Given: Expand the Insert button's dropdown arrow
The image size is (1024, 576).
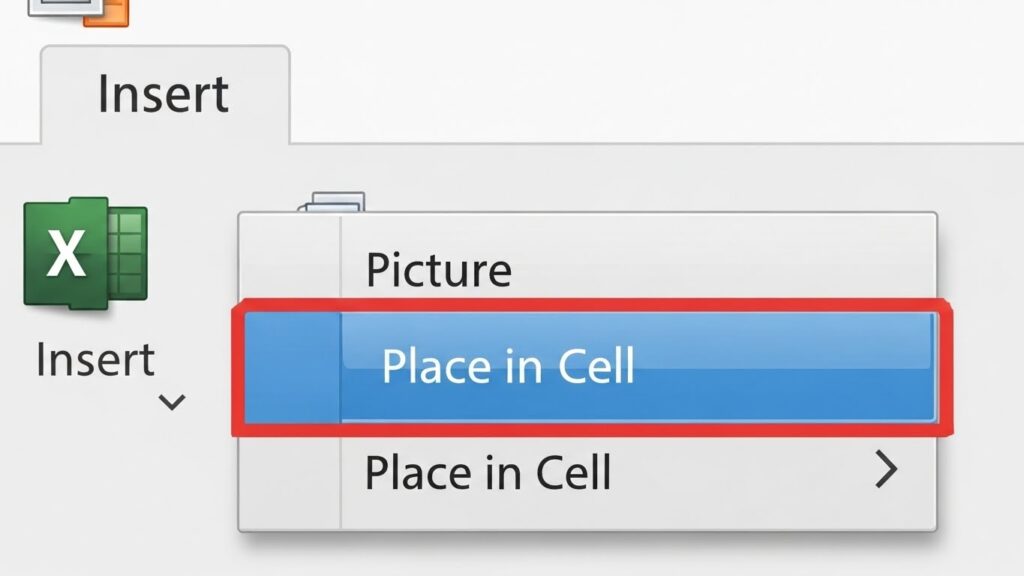Looking at the screenshot, I should pyautogui.click(x=172, y=402).
